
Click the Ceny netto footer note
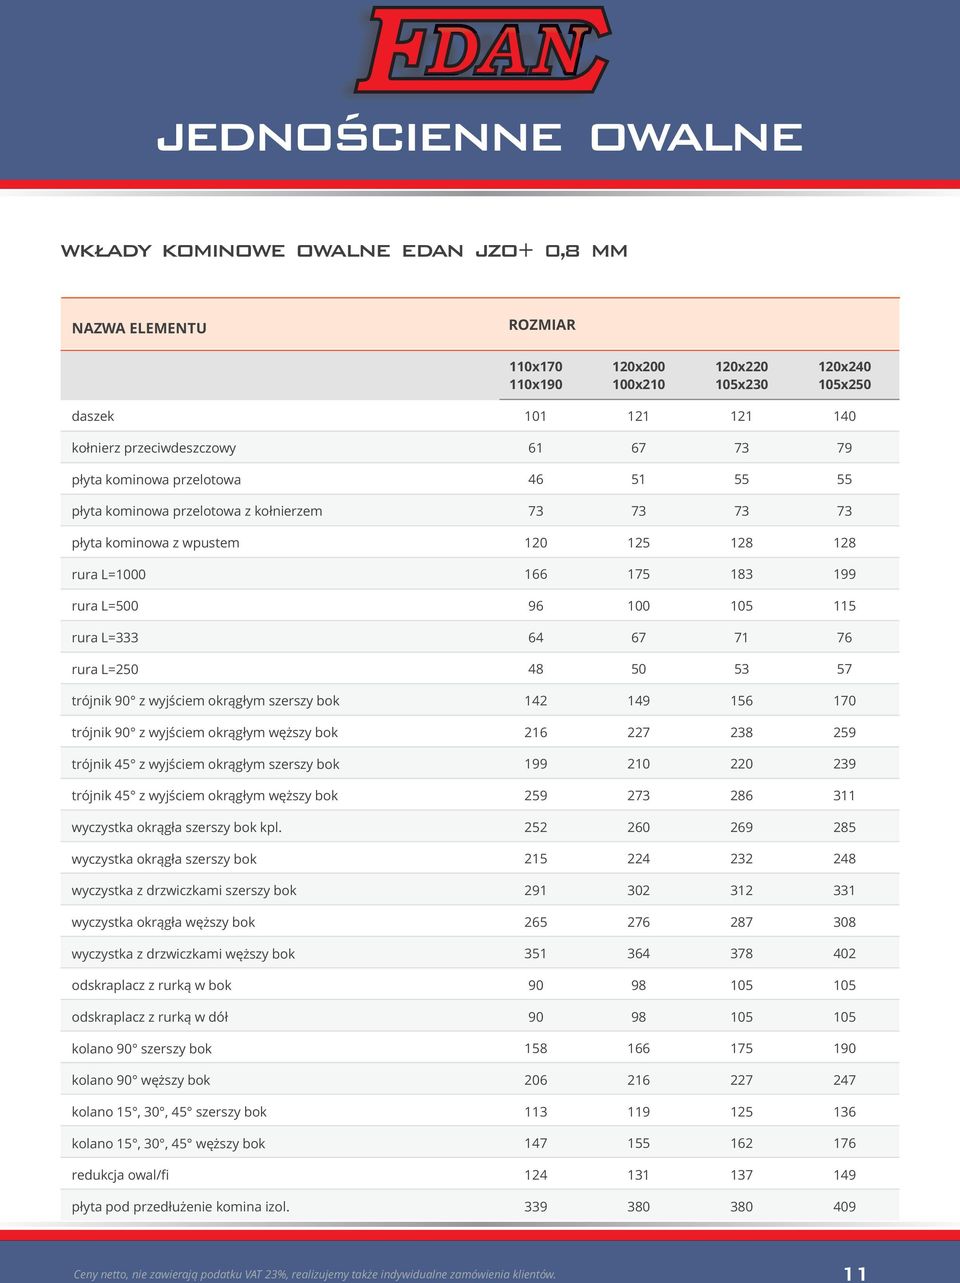coord(315,1274)
